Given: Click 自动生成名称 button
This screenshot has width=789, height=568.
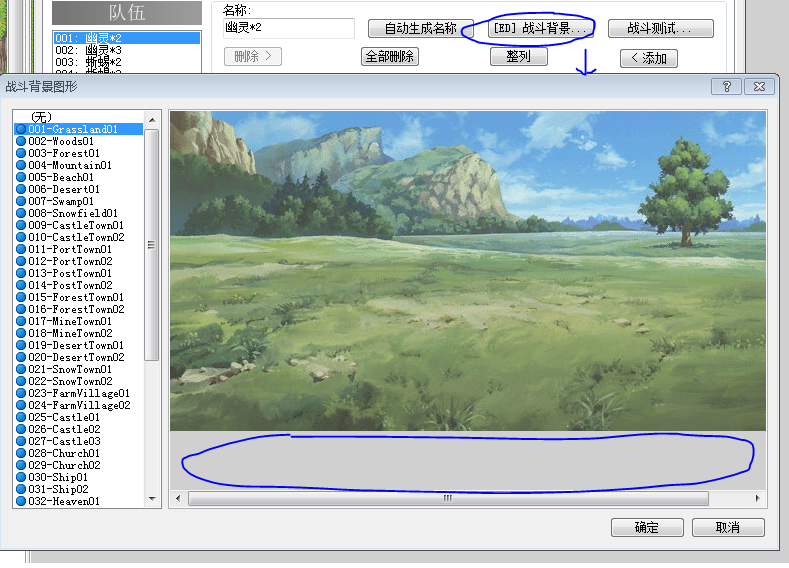Looking at the screenshot, I should [420, 29].
